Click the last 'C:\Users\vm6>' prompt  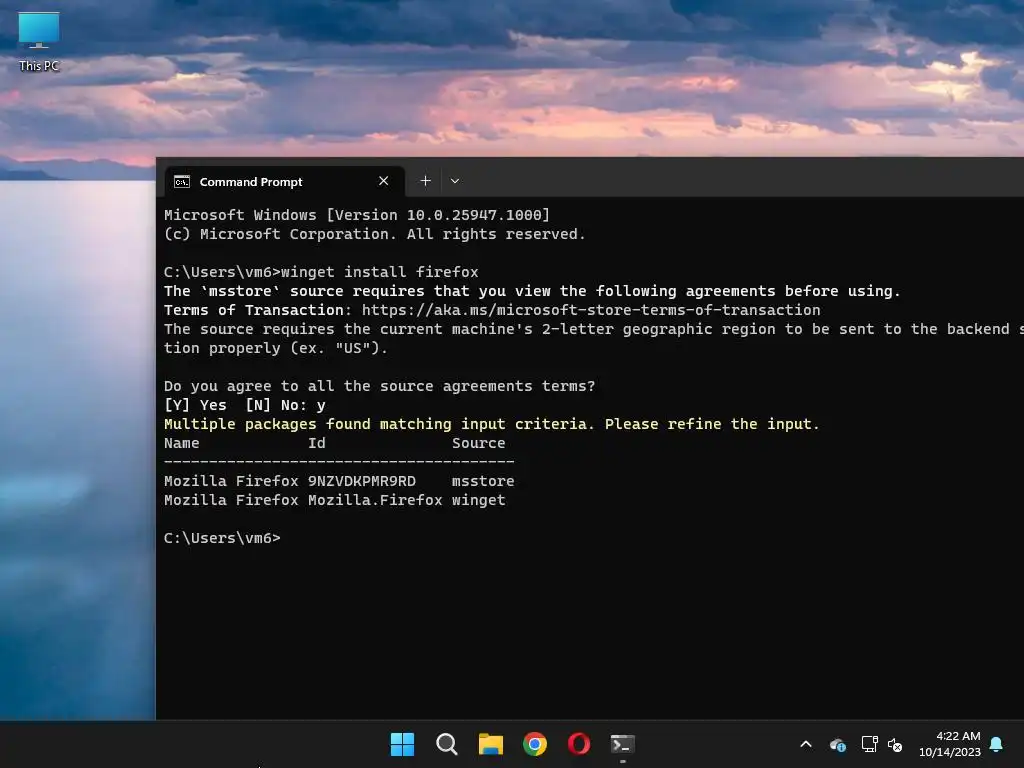[222, 538]
